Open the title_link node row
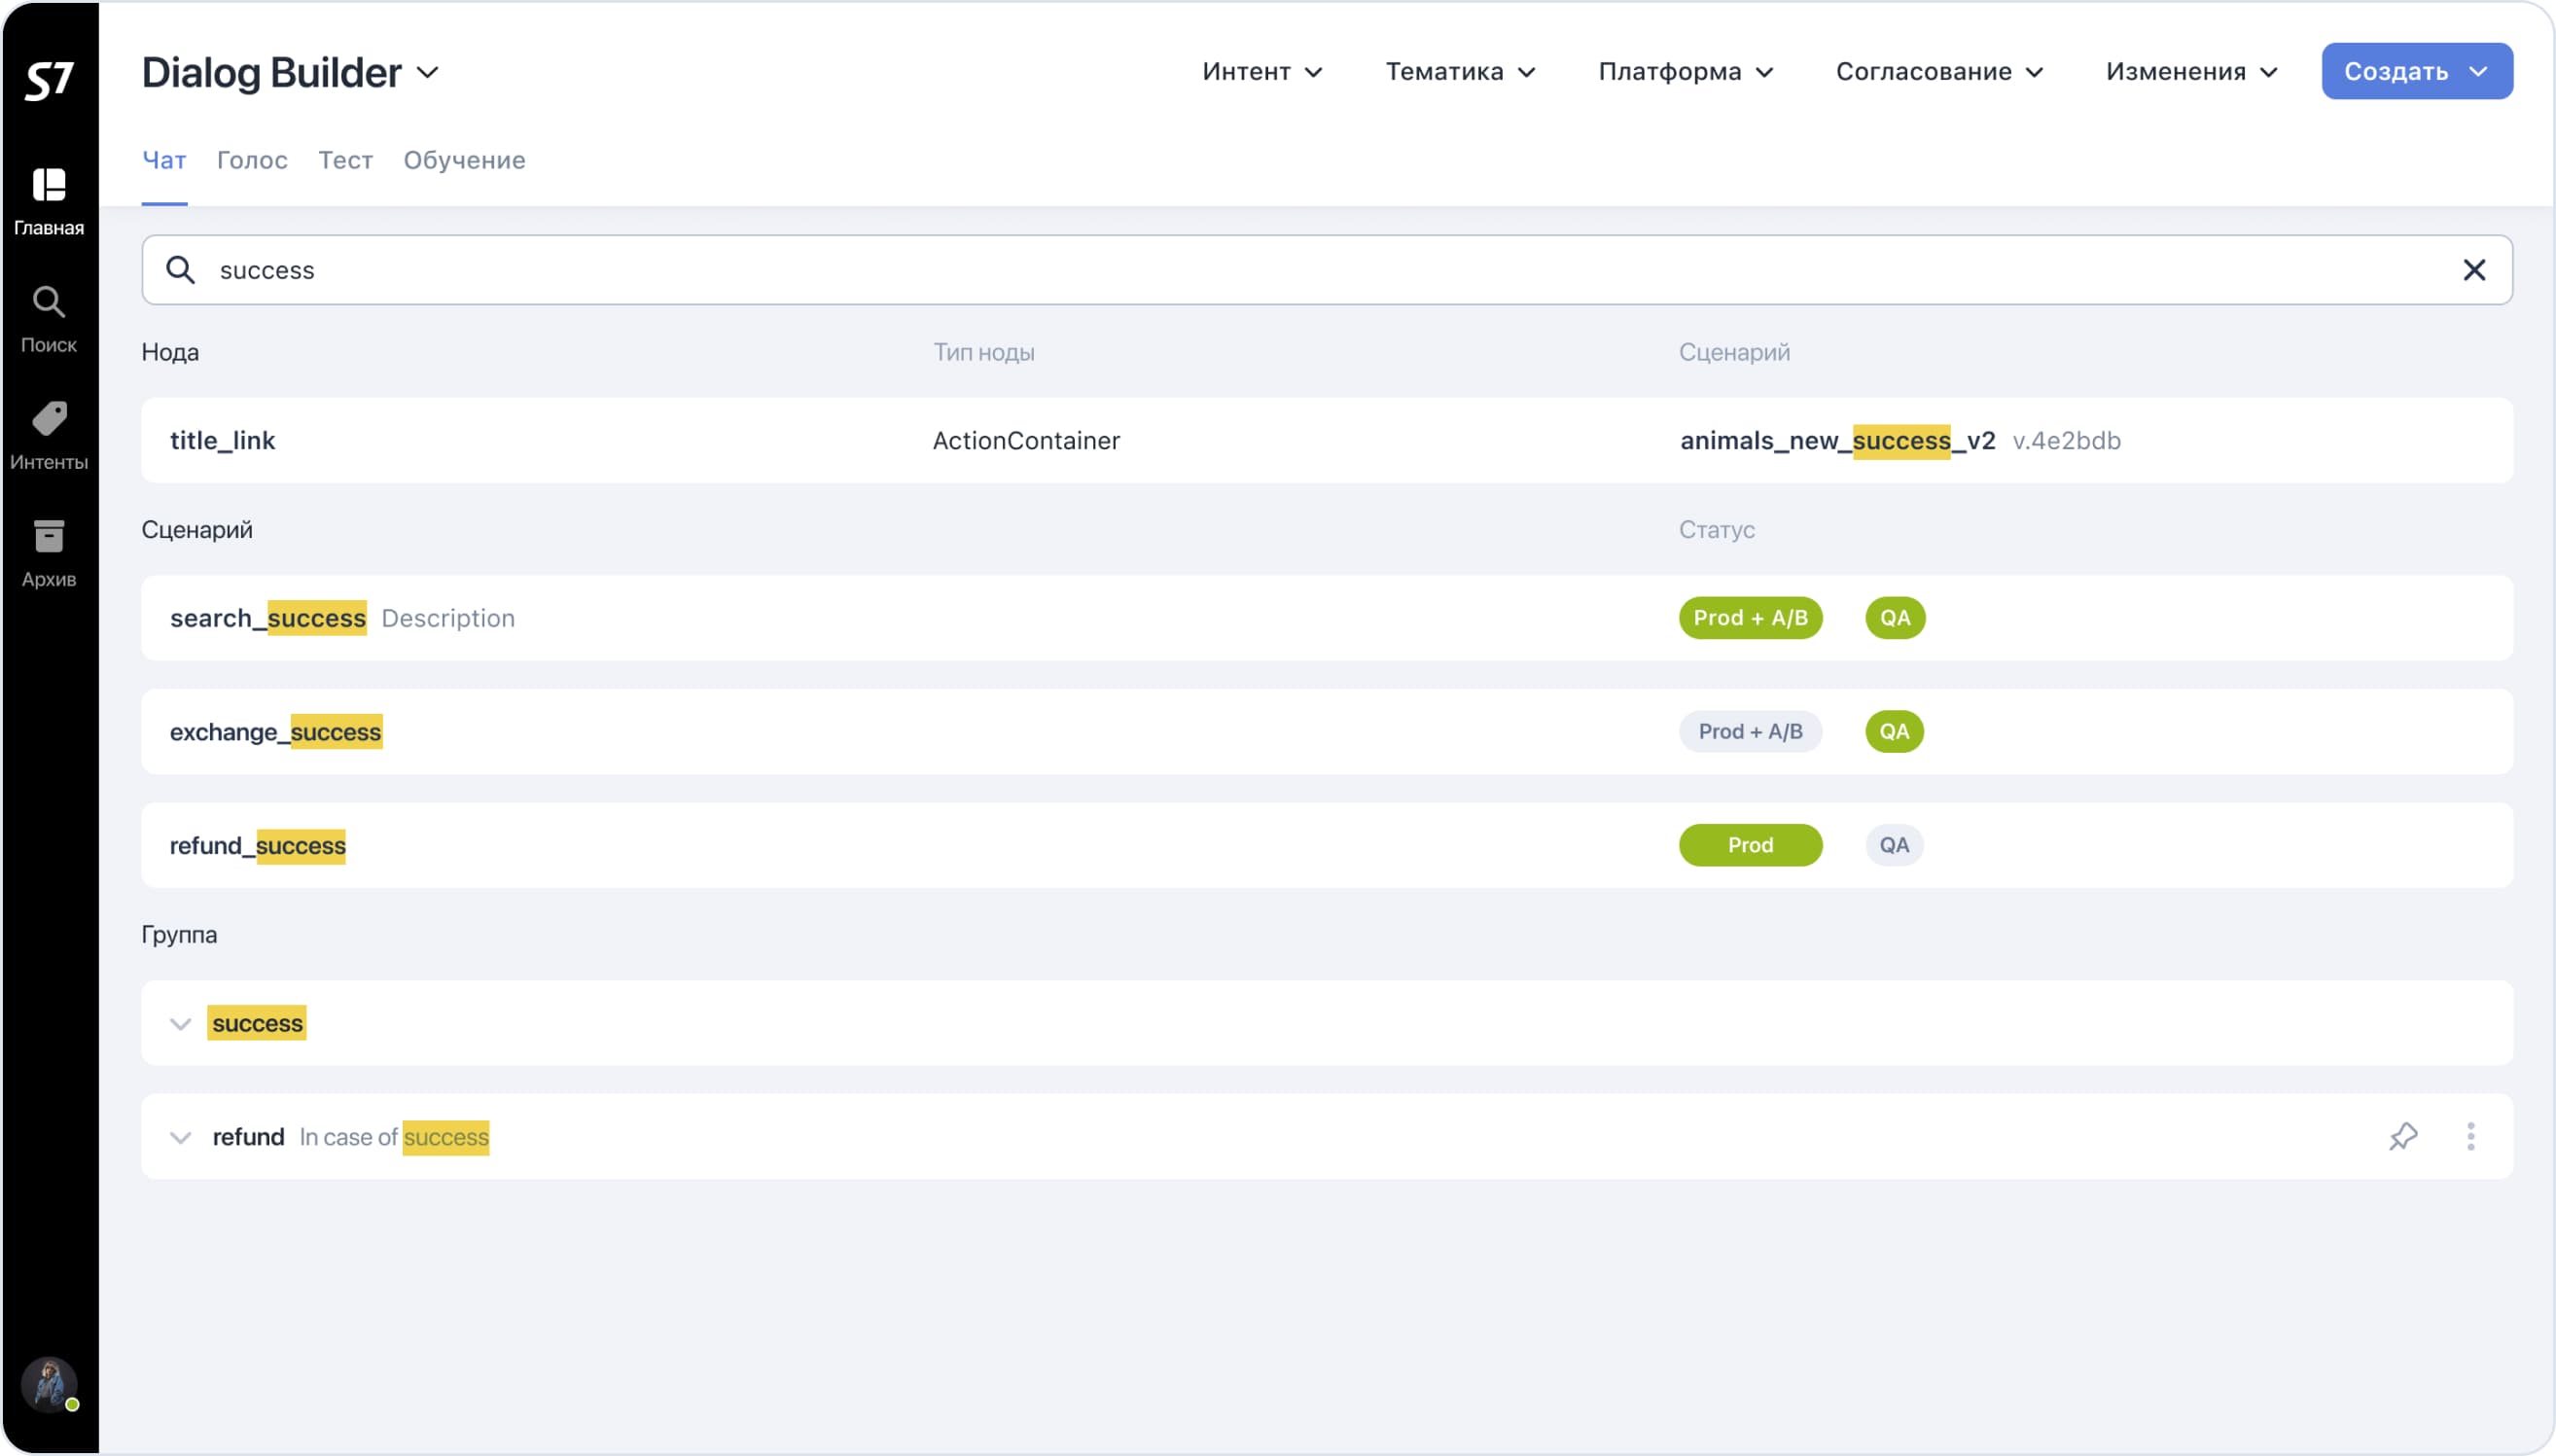Screen dimensions: 2556x1456 point(1326,440)
